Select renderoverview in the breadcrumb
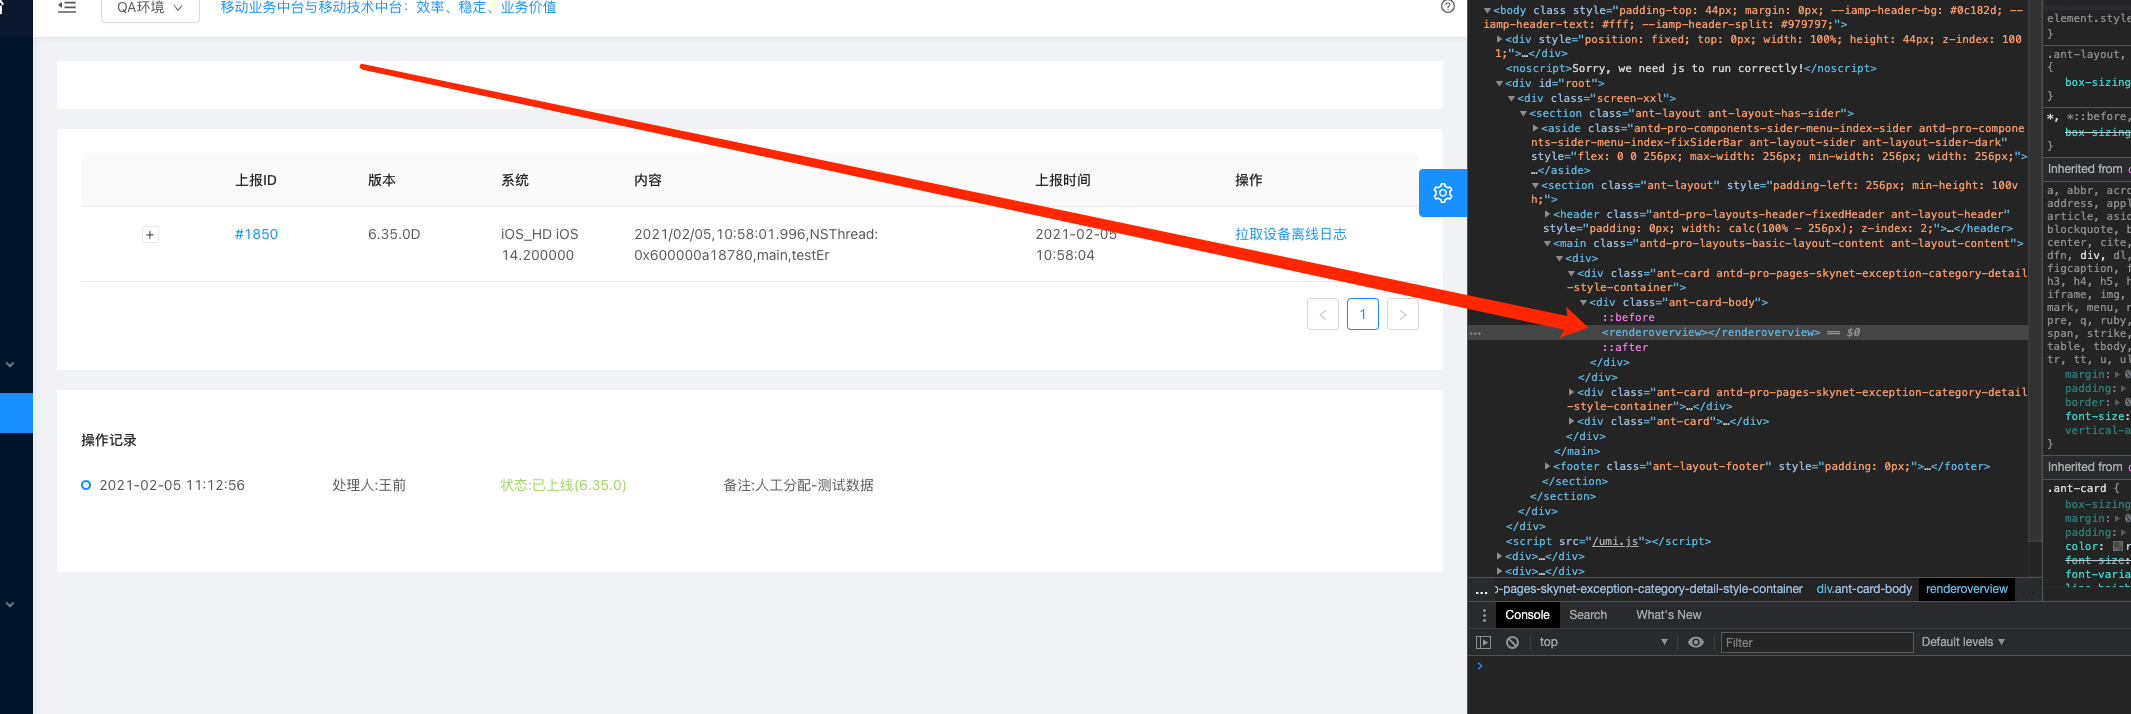 [1967, 590]
